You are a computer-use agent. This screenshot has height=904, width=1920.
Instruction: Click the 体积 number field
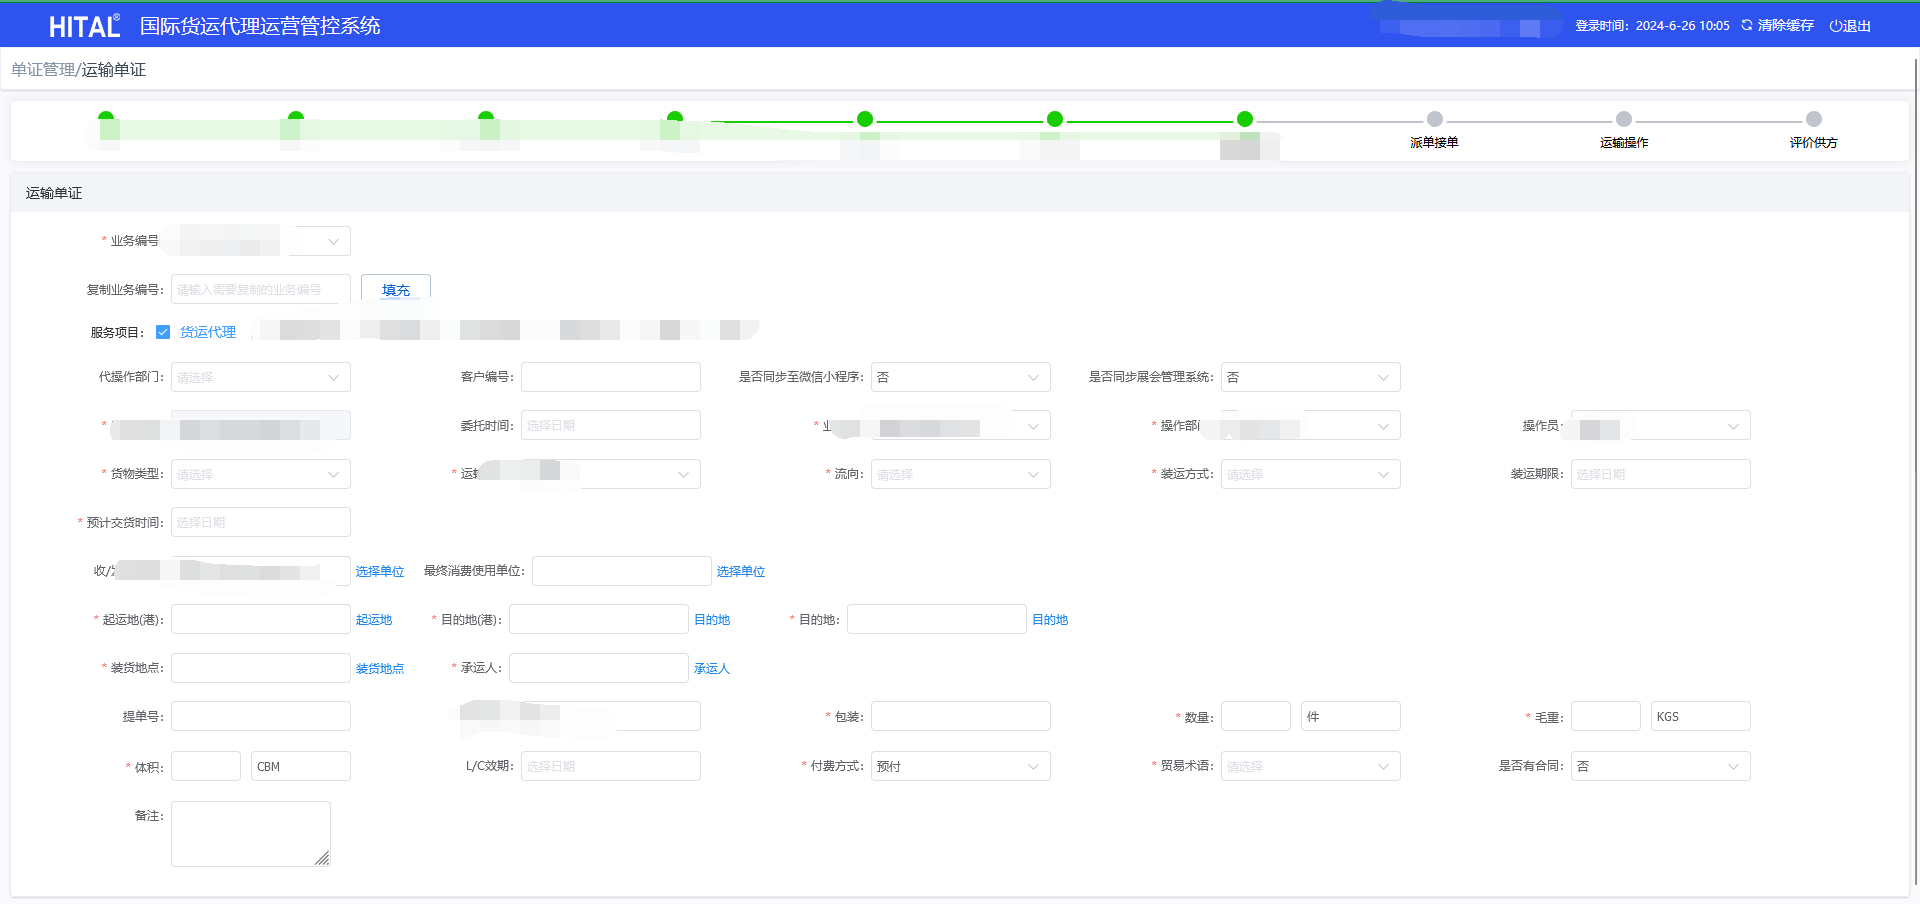[206, 766]
